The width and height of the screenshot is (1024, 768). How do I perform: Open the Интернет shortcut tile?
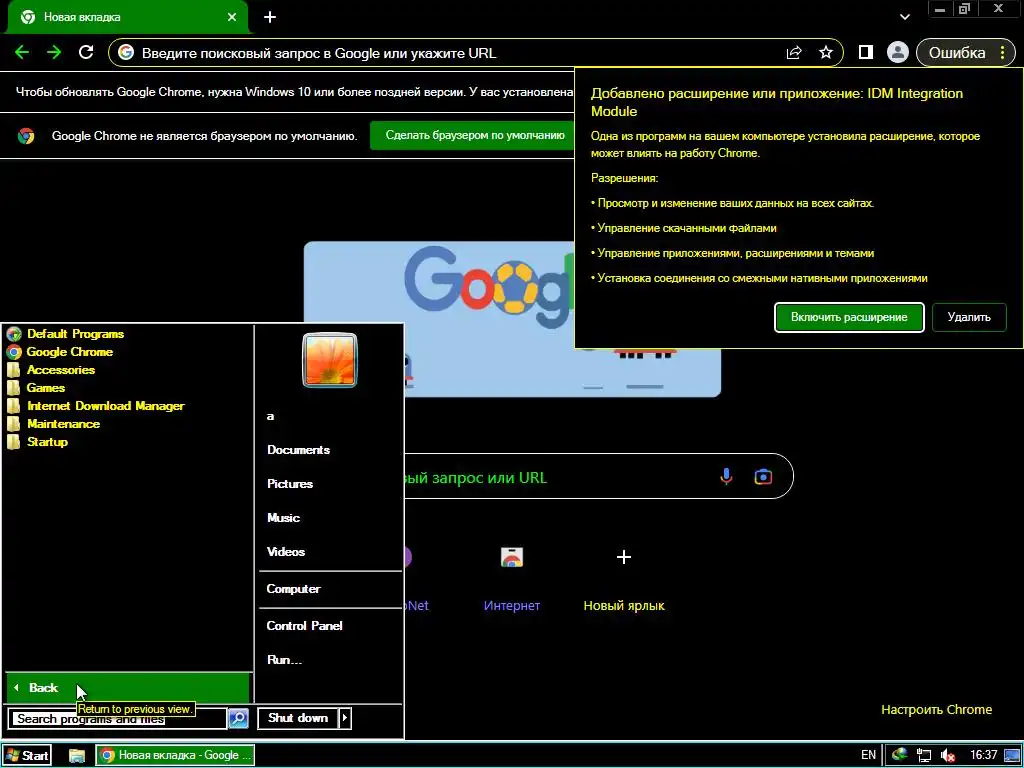[511, 578]
